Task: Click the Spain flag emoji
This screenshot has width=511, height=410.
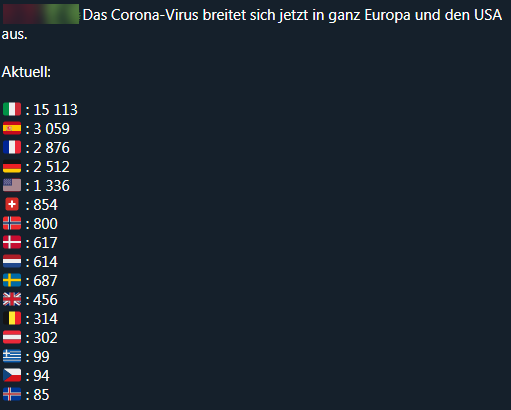Action: pyautogui.click(x=12, y=128)
